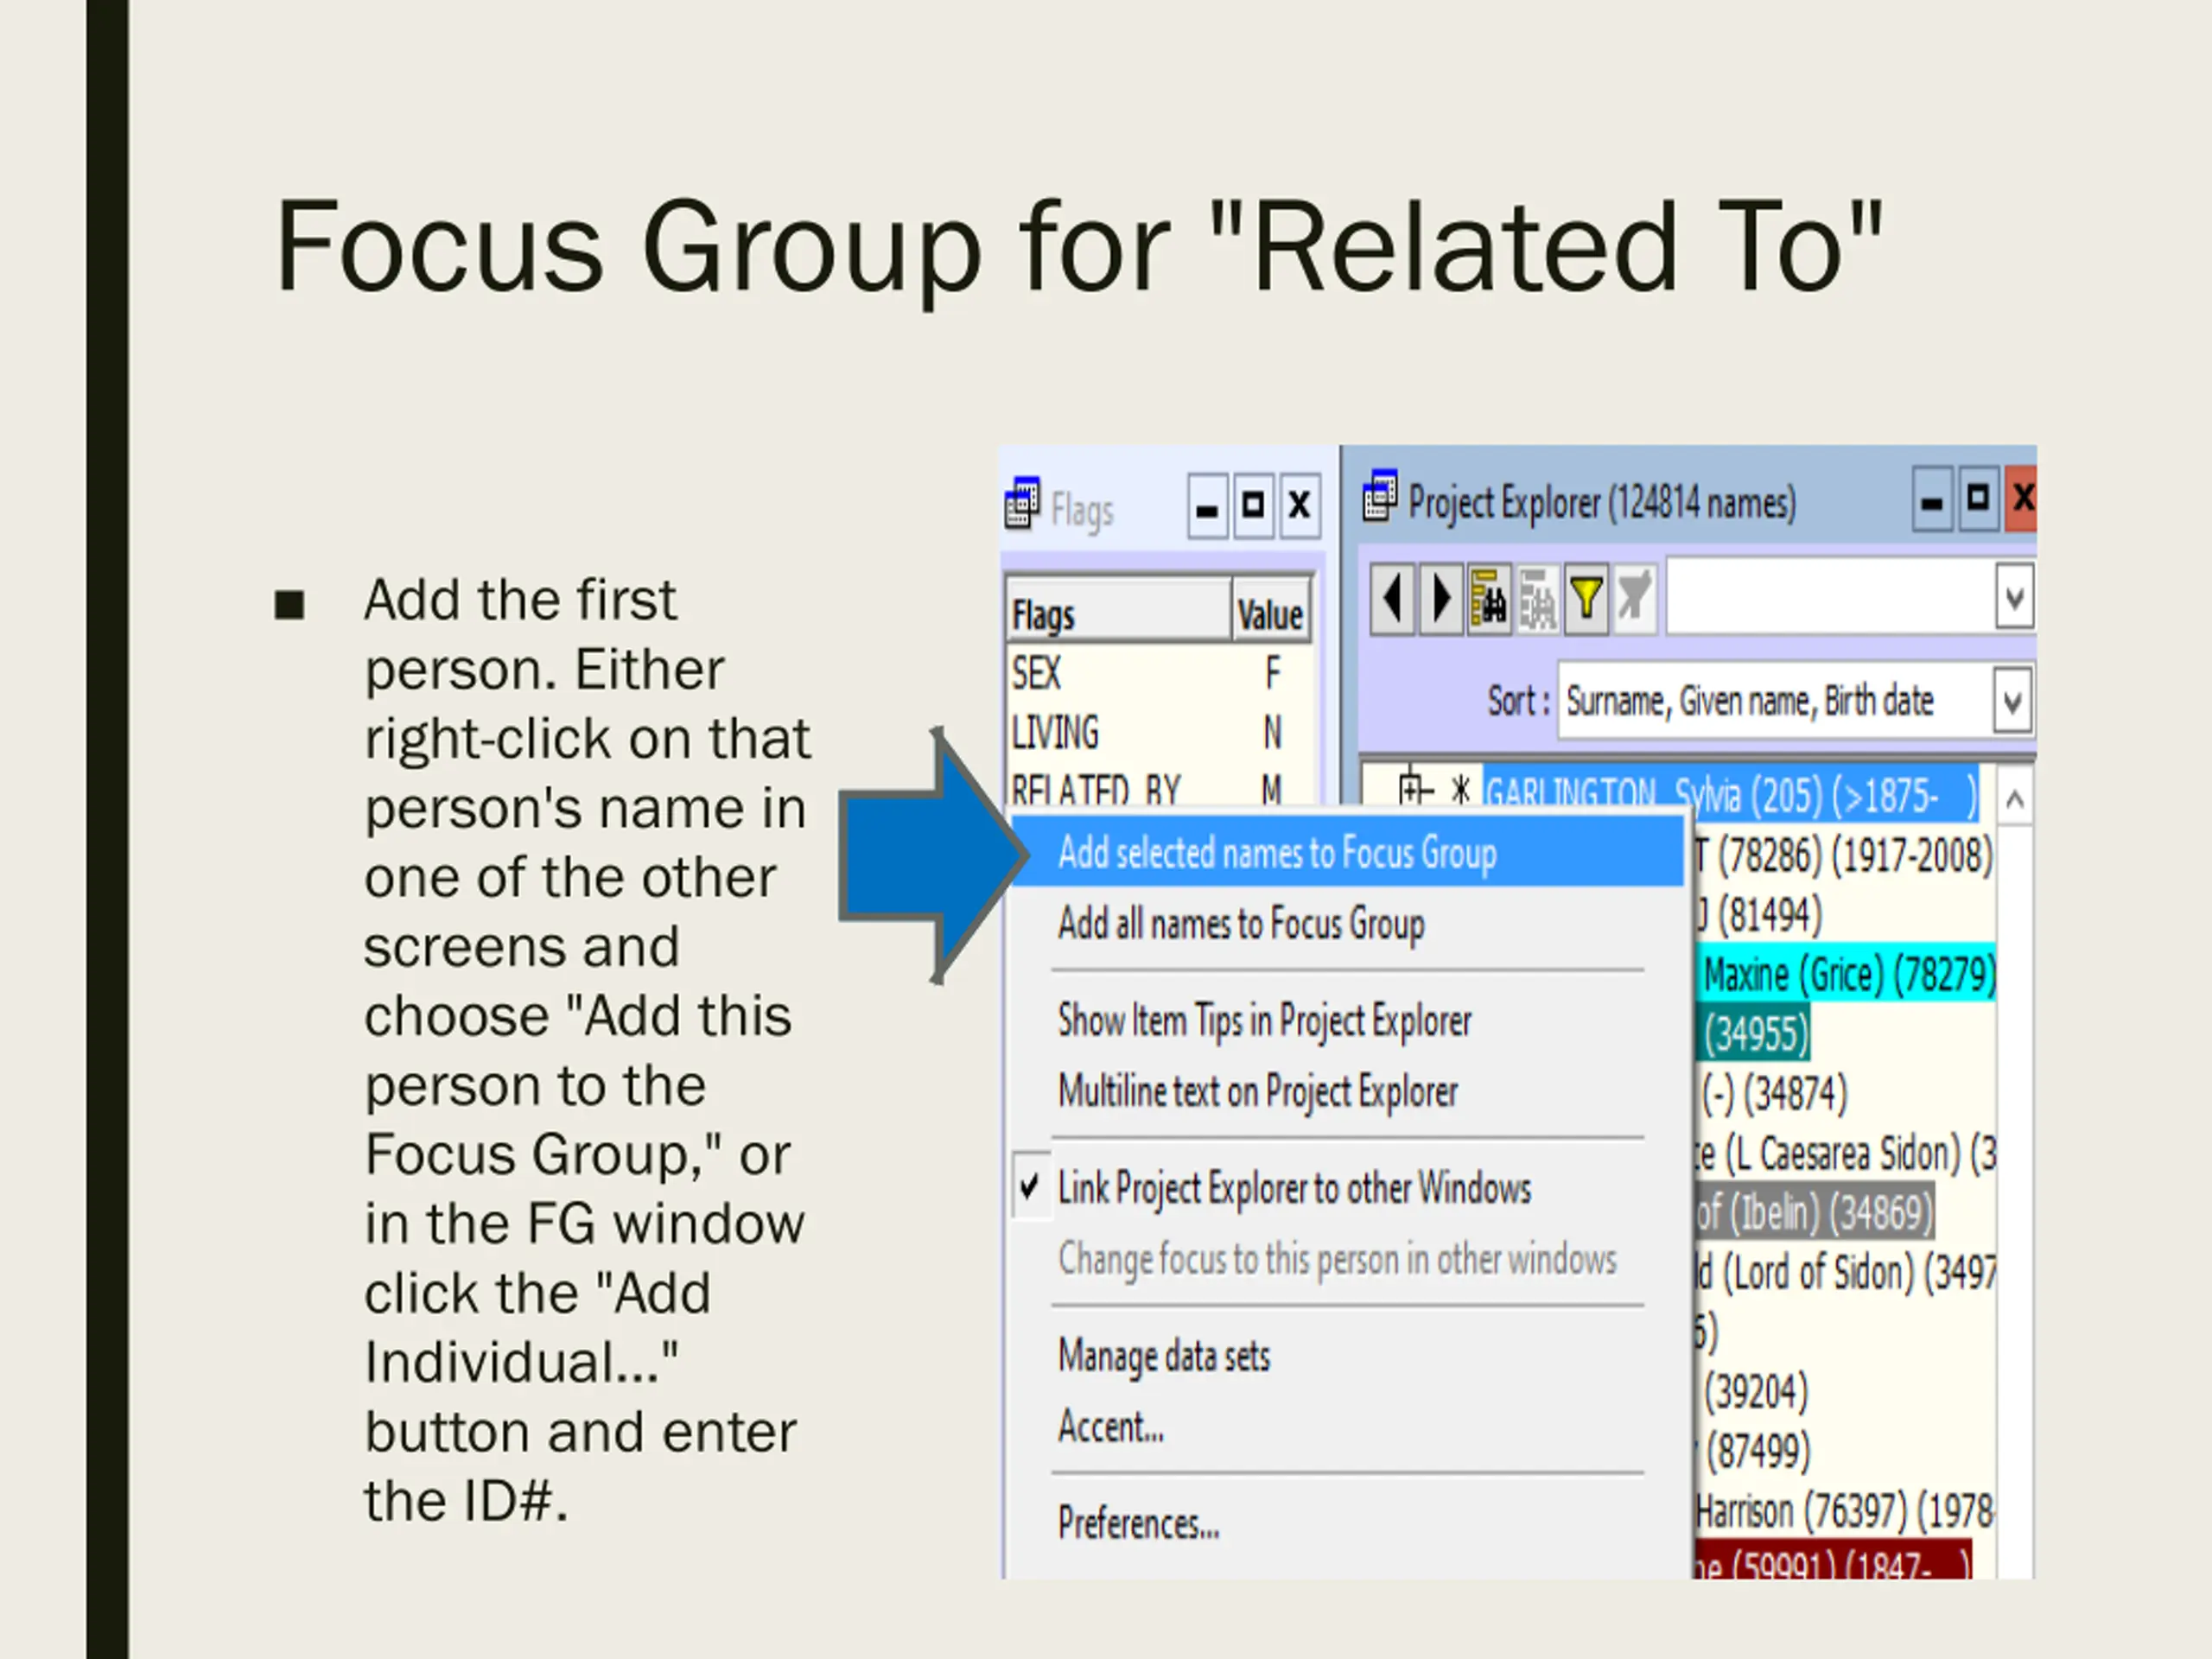The image size is (2212, 1659).
Task: Click the grayed-out clear filter icon
Action: (1634, 599)
